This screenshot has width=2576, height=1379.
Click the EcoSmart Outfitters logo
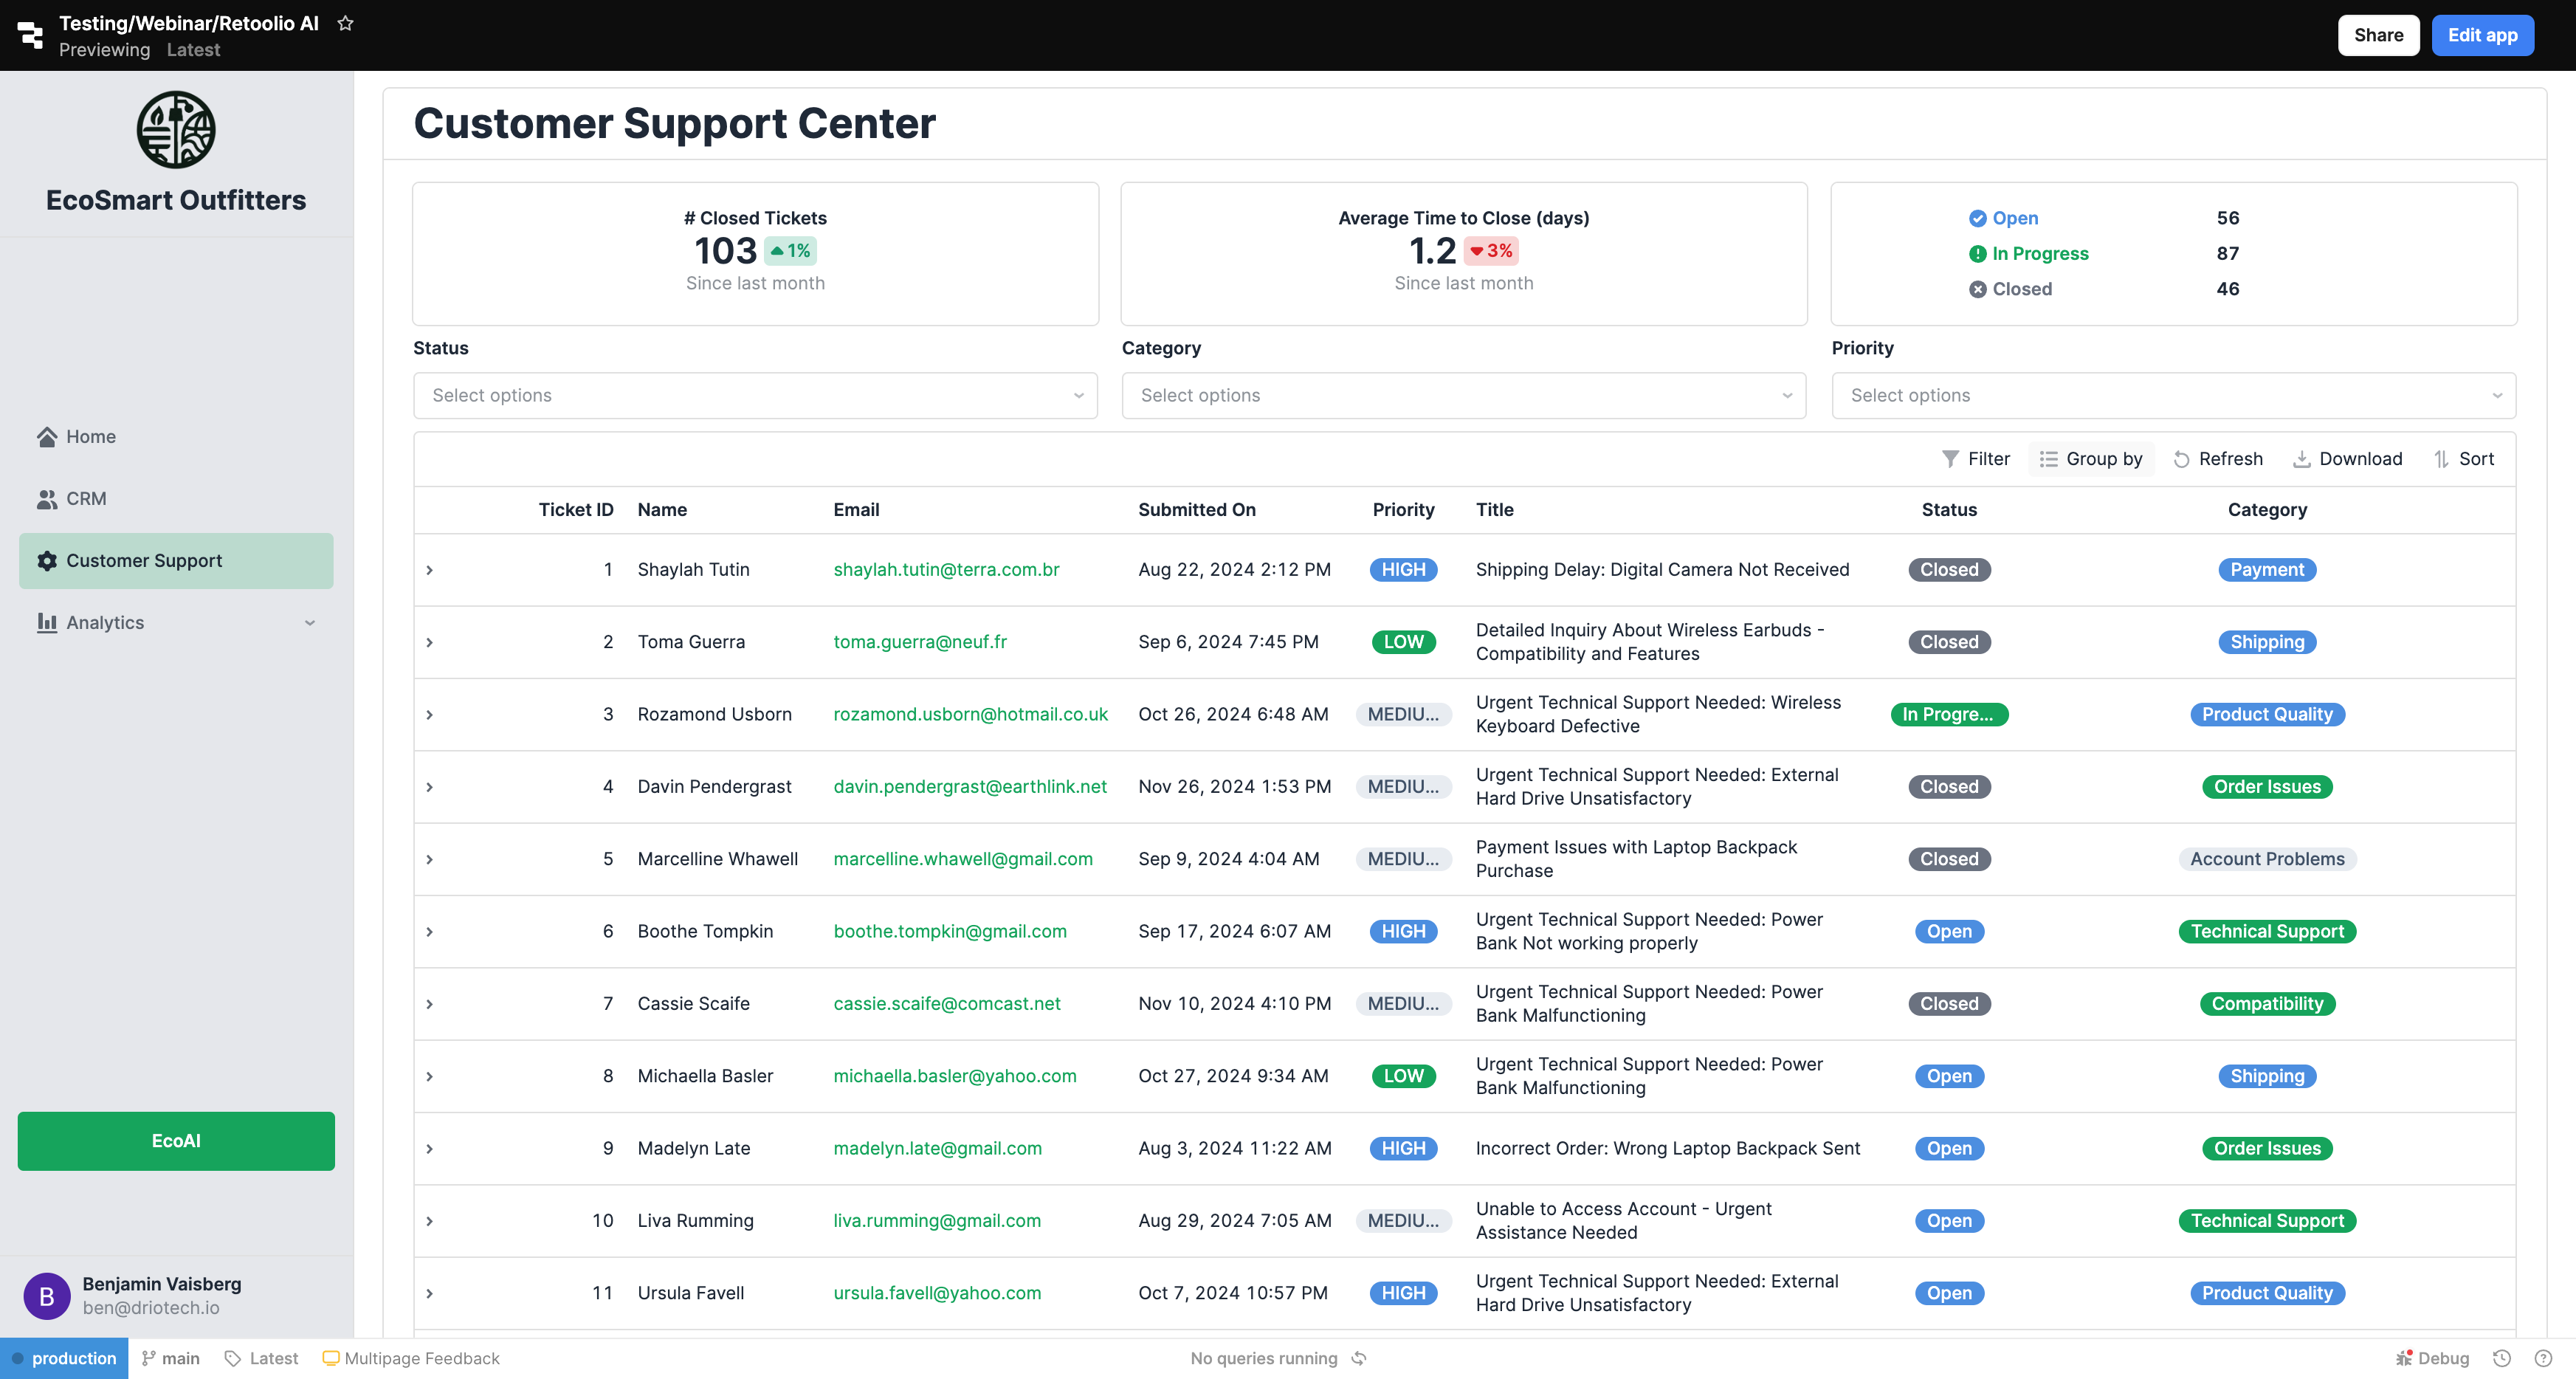pos(176,130)
